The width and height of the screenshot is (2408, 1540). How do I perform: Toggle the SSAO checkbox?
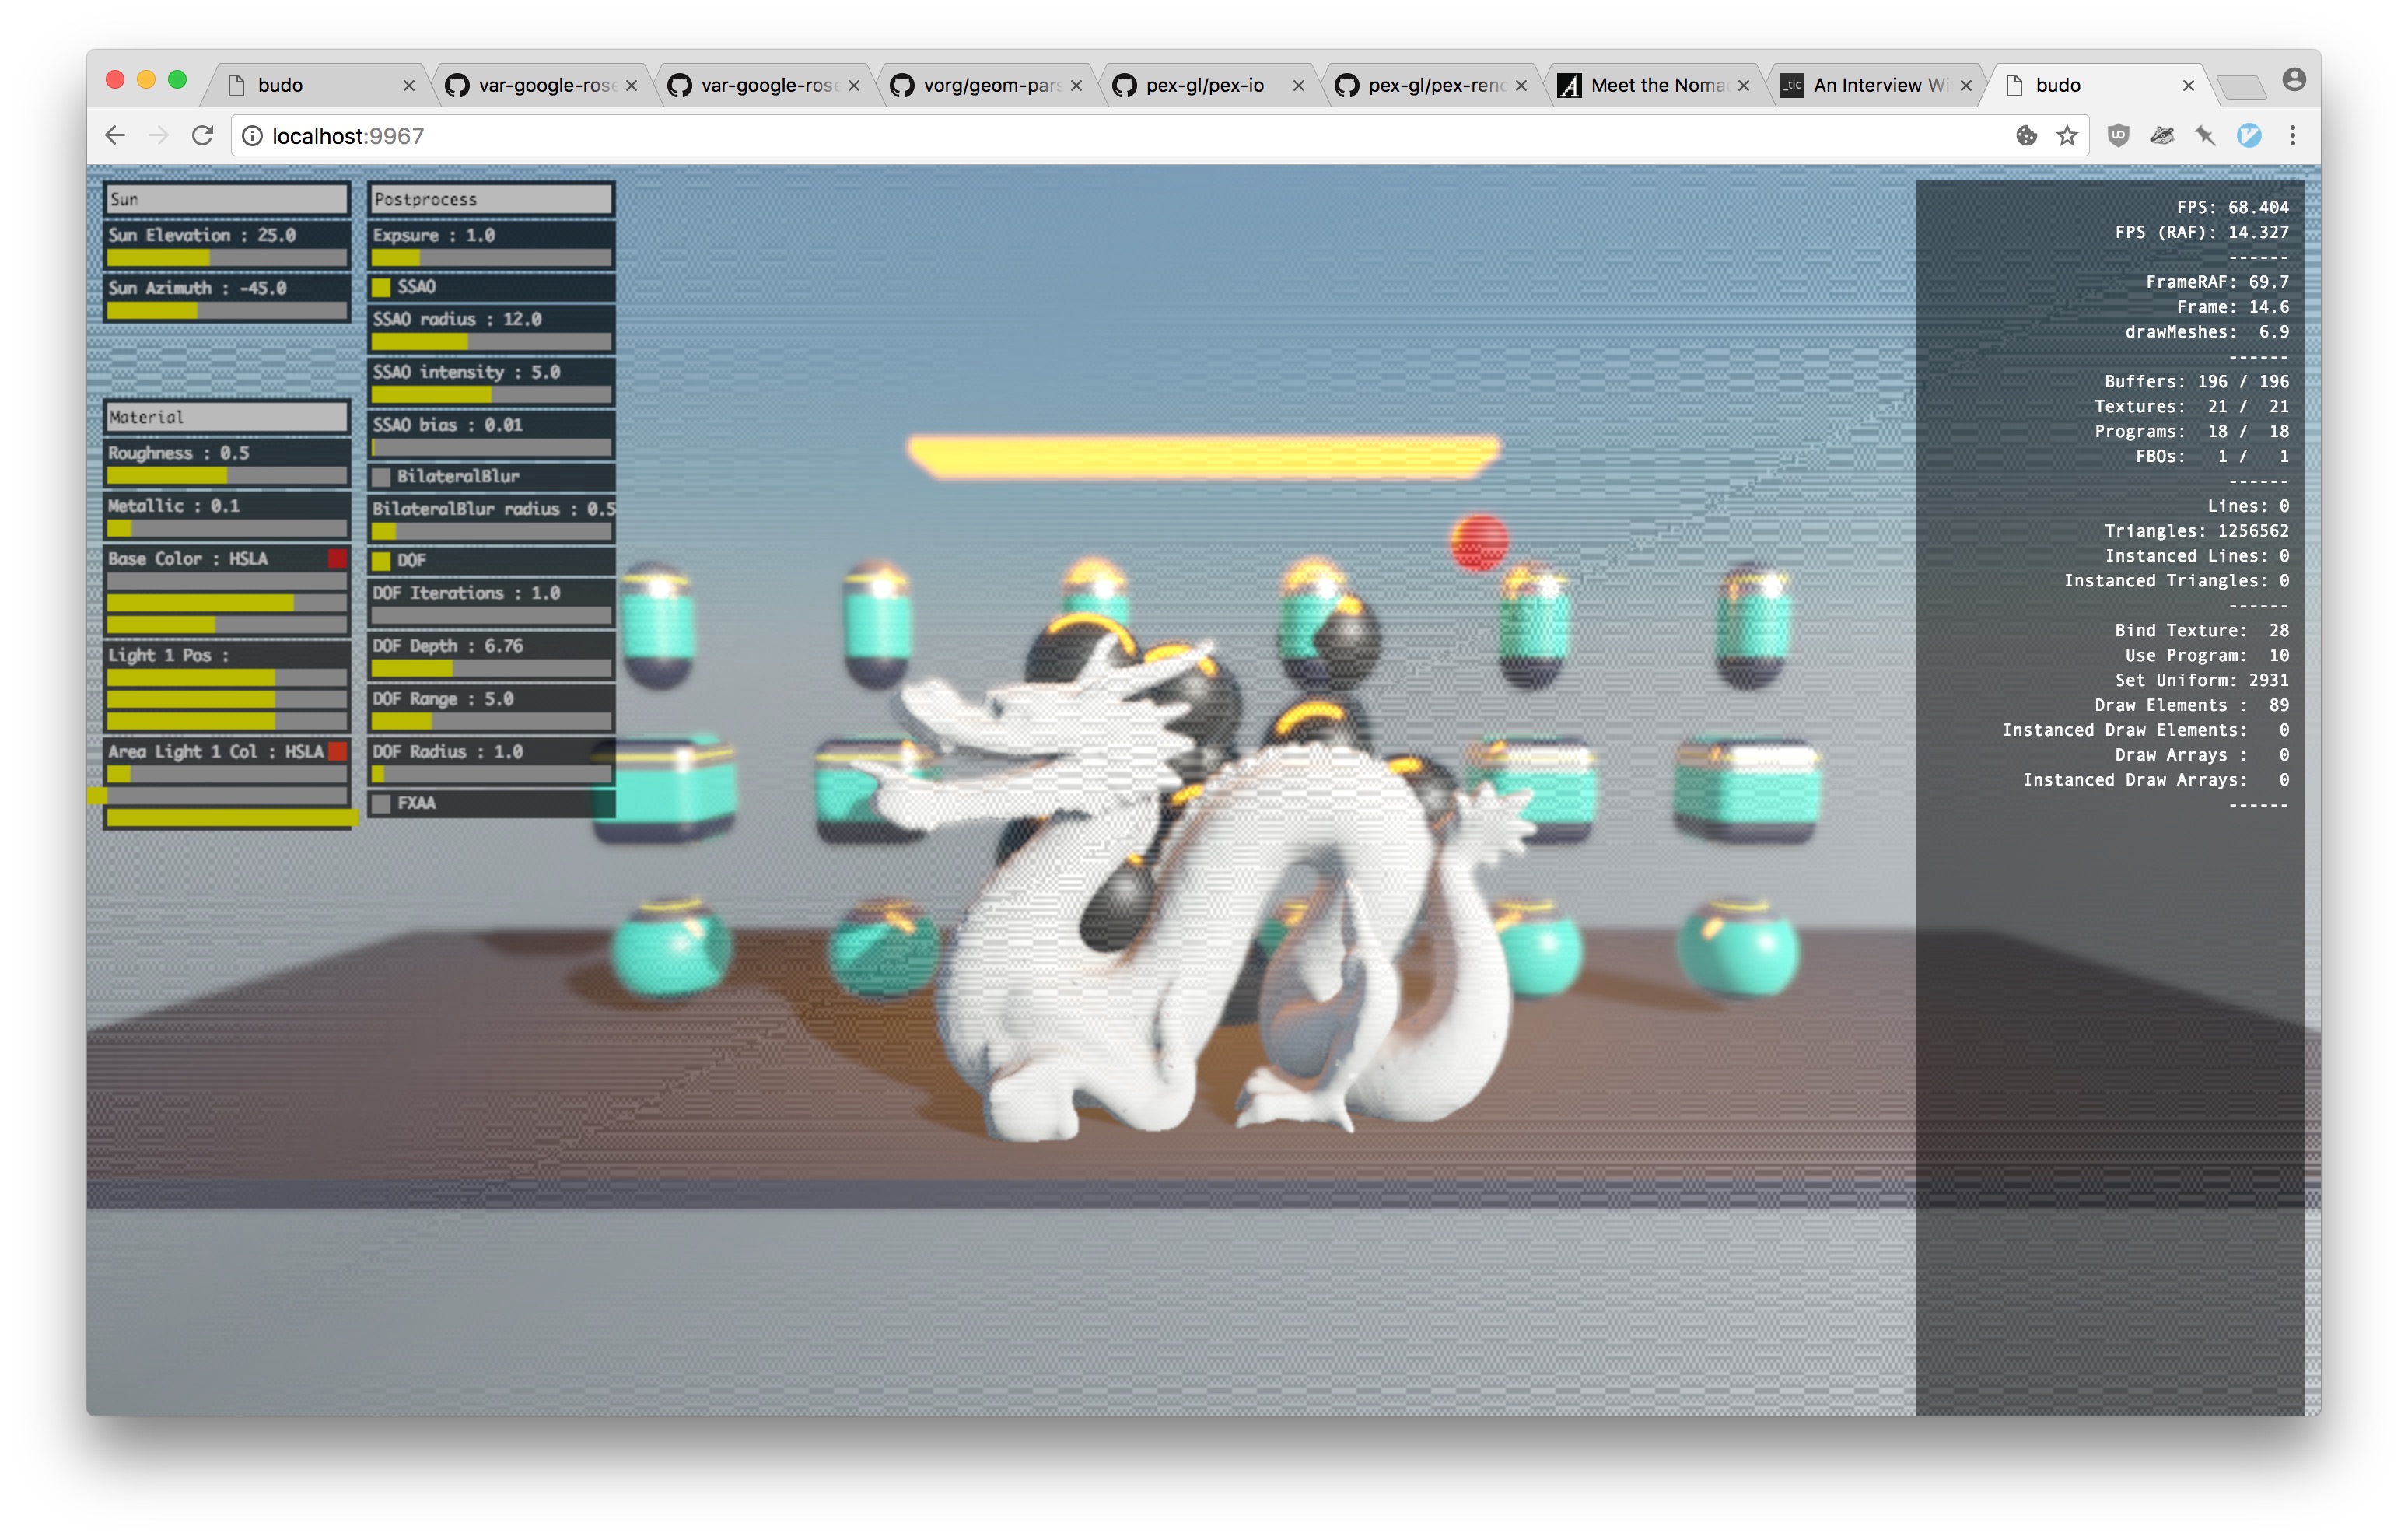381,287
